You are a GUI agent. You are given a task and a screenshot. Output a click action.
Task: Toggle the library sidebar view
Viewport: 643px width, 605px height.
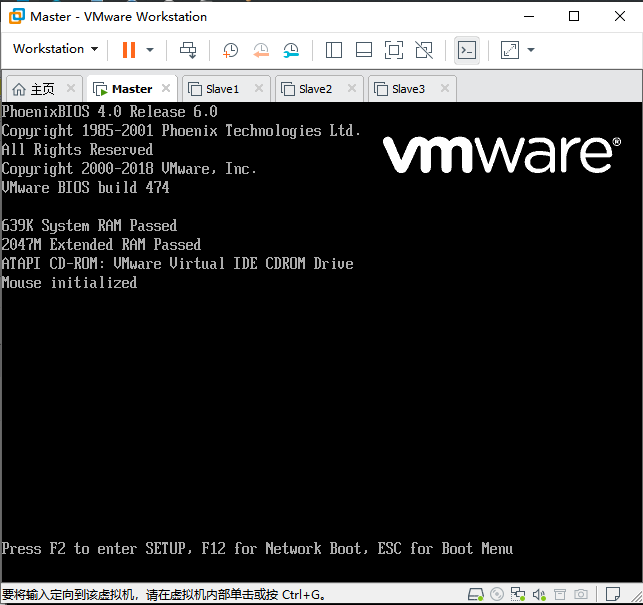[x=334, y=50]
